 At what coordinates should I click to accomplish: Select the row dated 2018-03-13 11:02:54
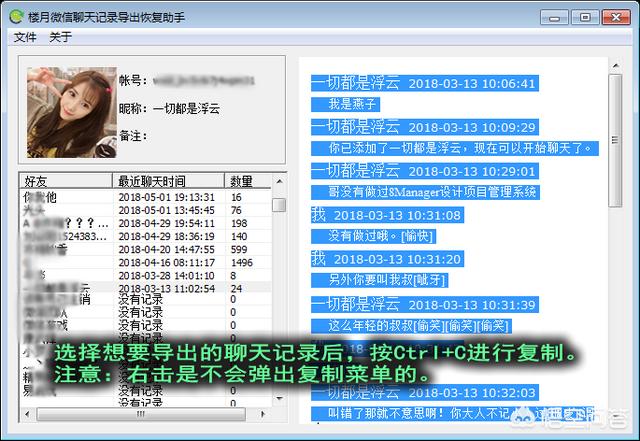145,288
